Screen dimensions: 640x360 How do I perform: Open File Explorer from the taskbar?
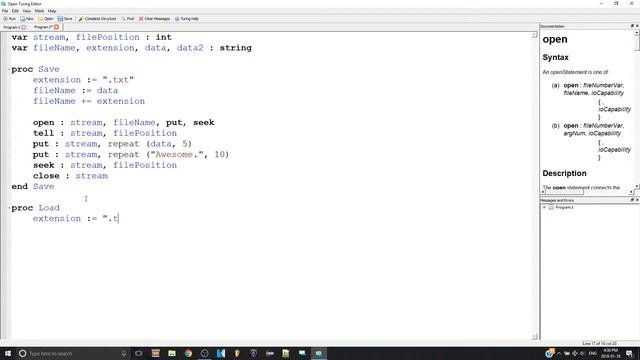[x=172, y=353]
